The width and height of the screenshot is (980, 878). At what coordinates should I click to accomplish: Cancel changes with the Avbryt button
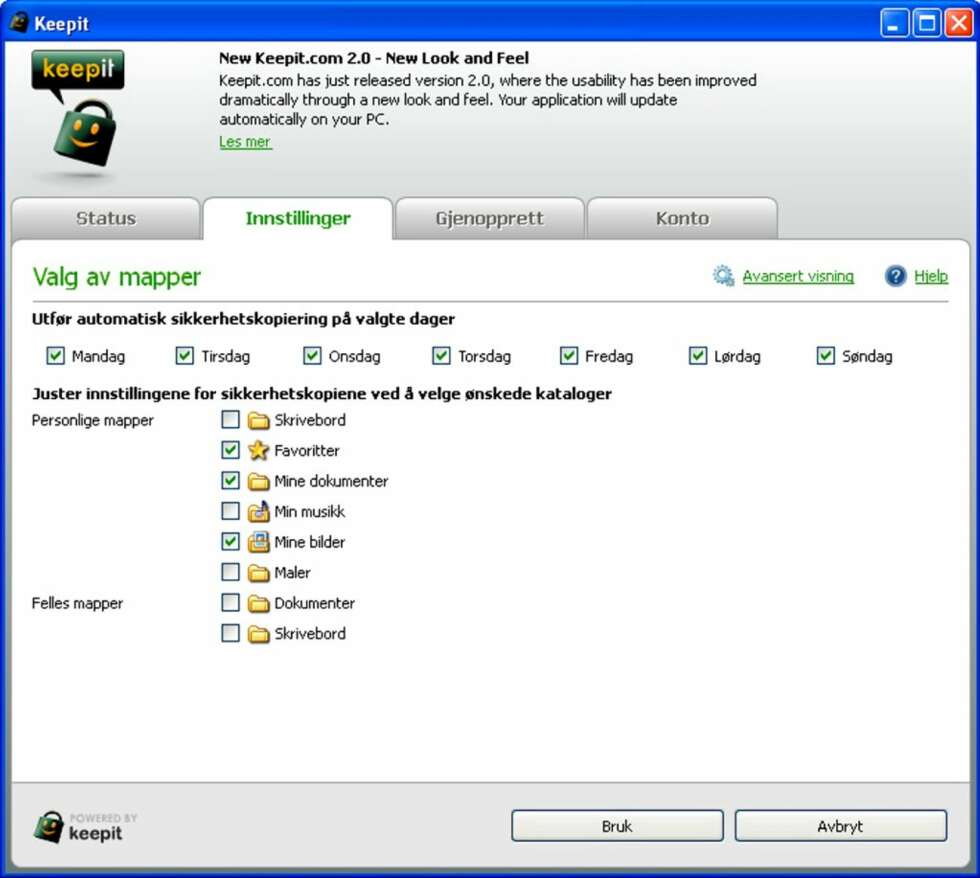(x=840, y=826)
